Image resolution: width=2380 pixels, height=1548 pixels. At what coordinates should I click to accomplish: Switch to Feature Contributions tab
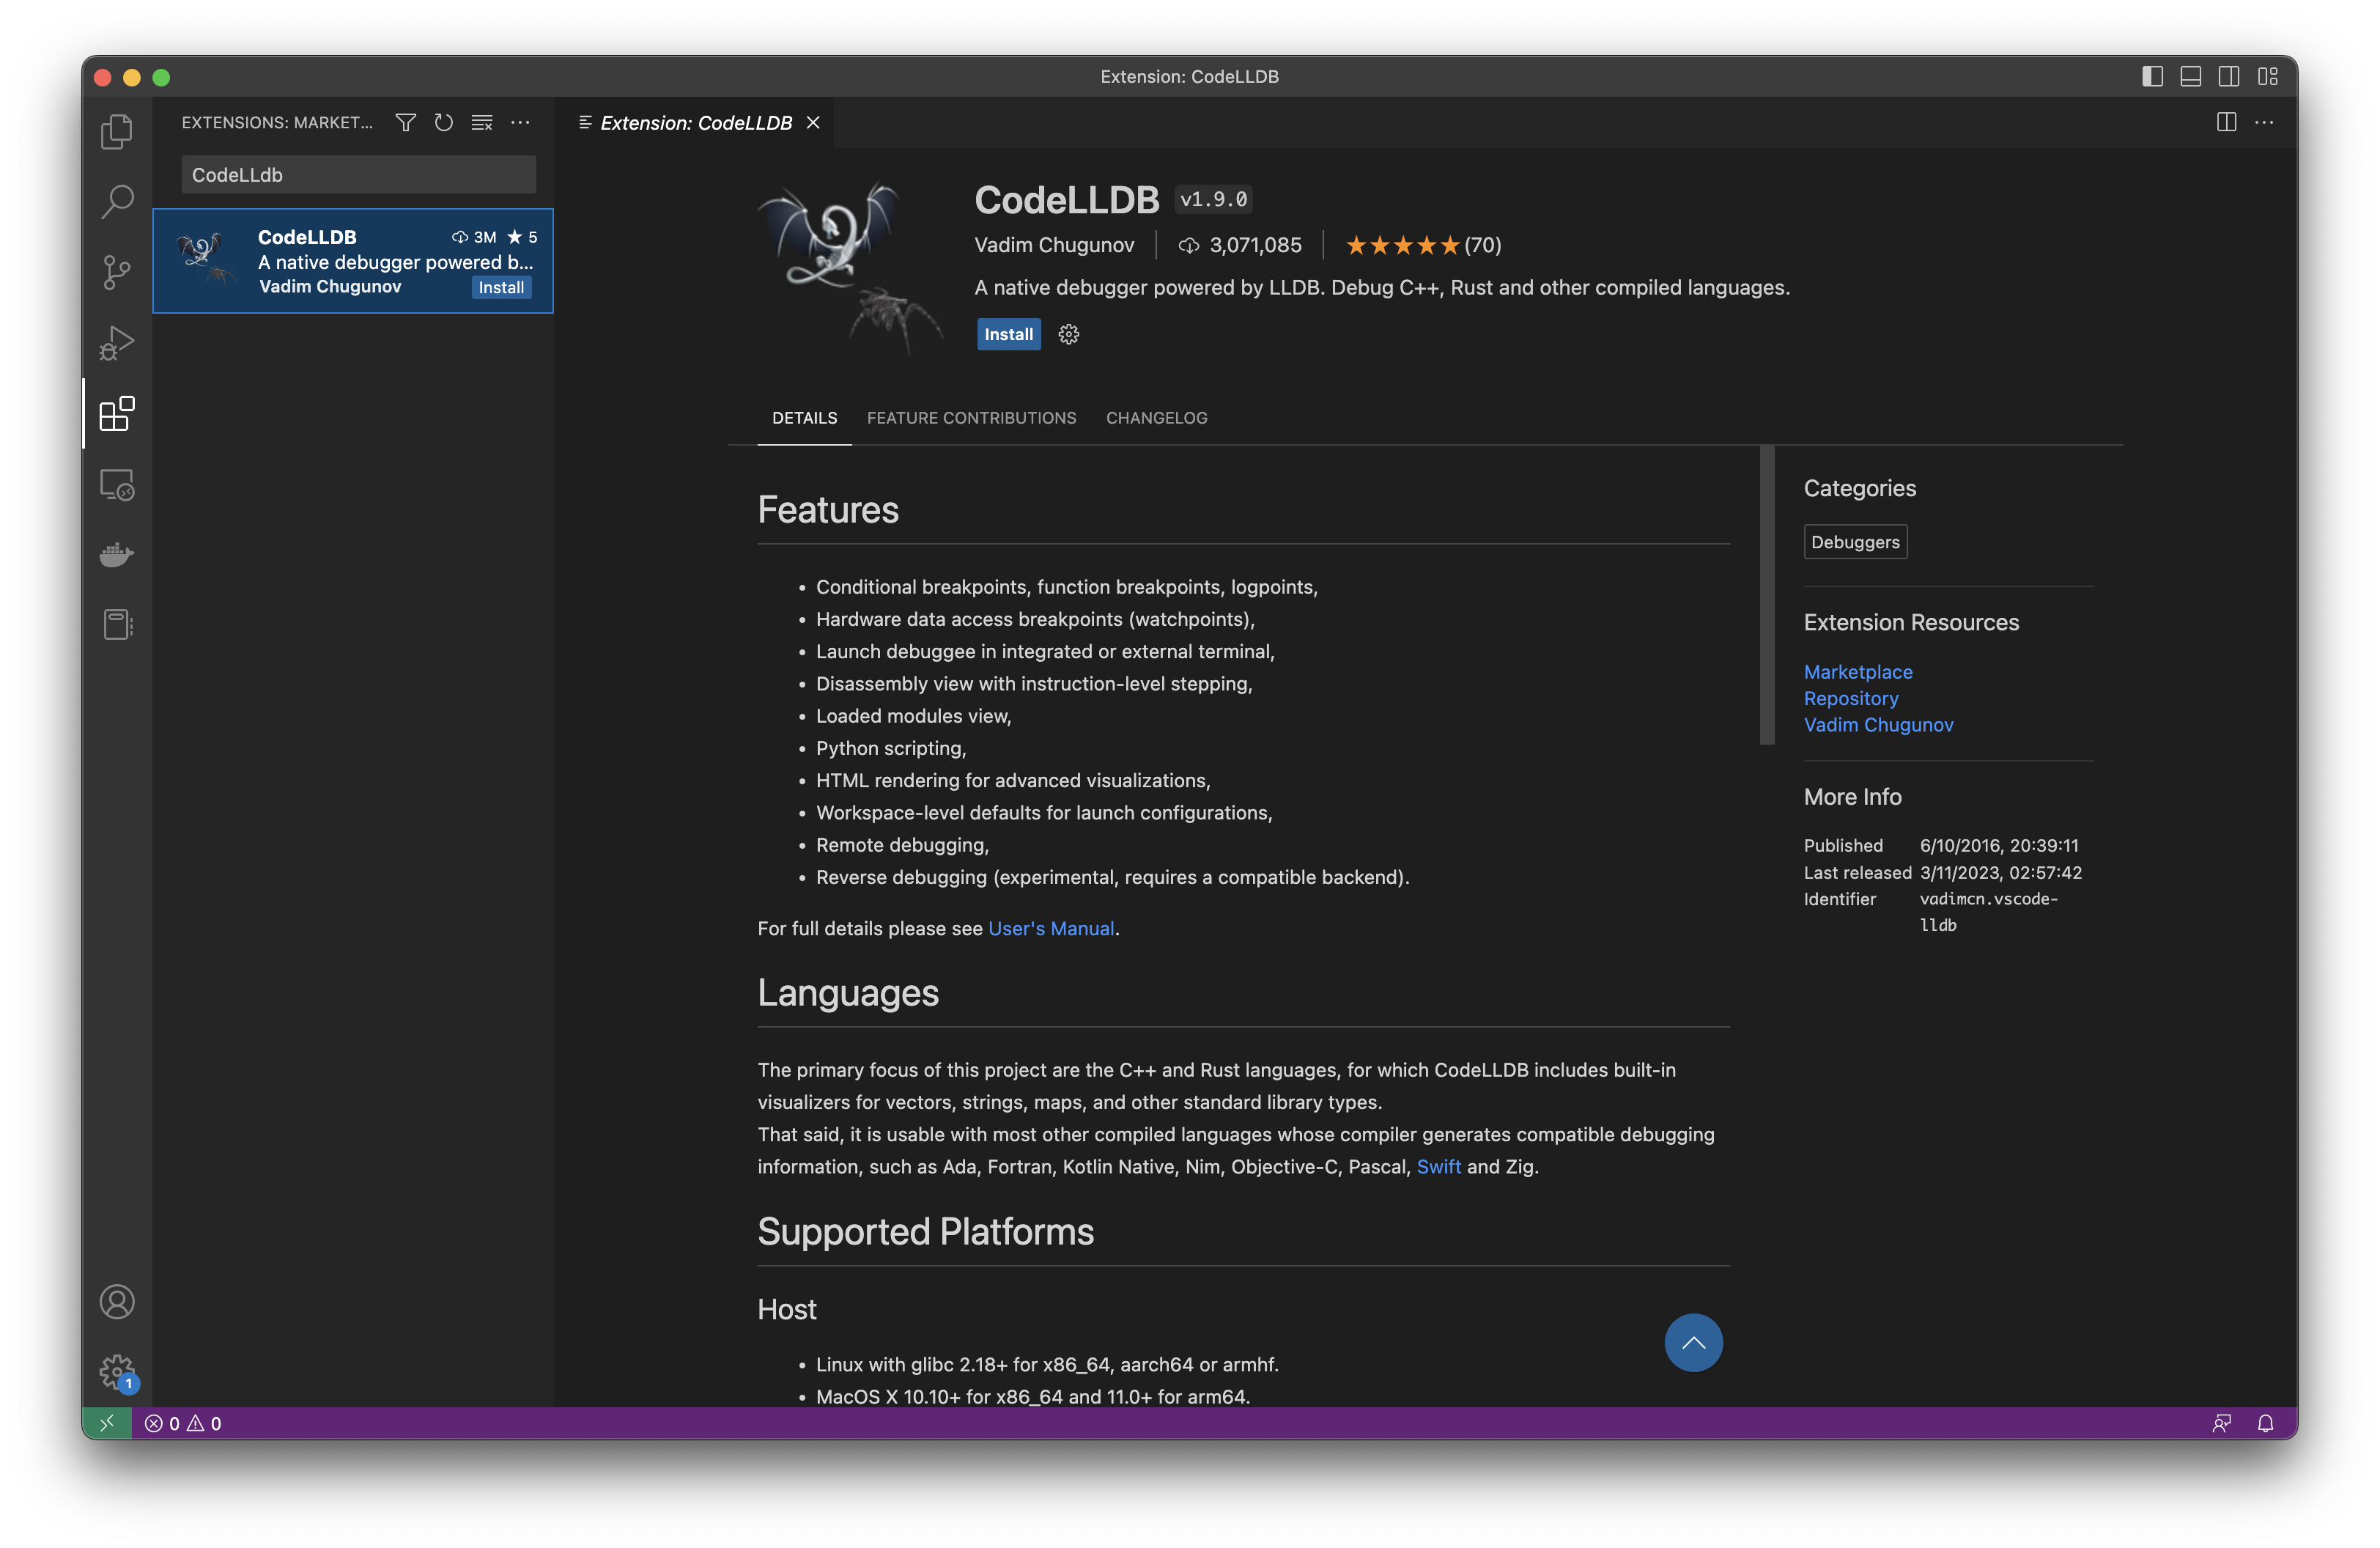[971, 418]
